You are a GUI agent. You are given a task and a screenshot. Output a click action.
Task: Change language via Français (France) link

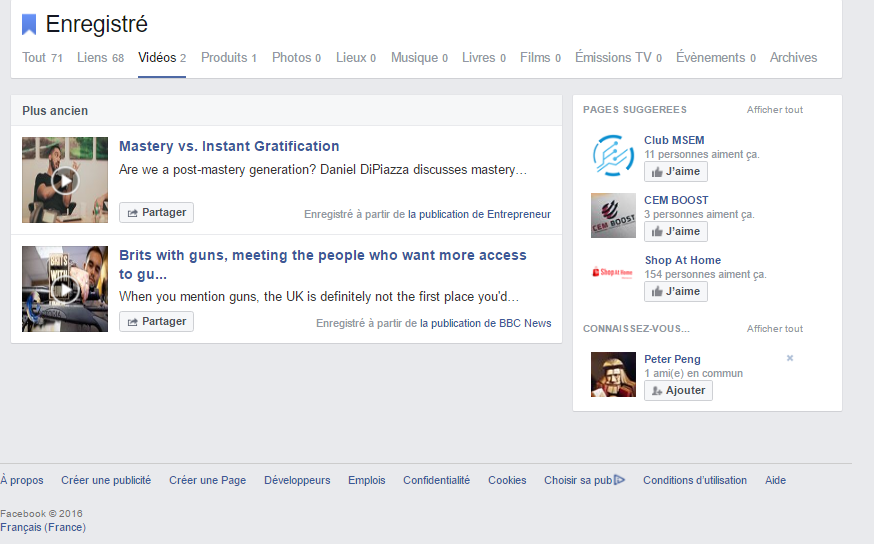[x=43, y=527]
